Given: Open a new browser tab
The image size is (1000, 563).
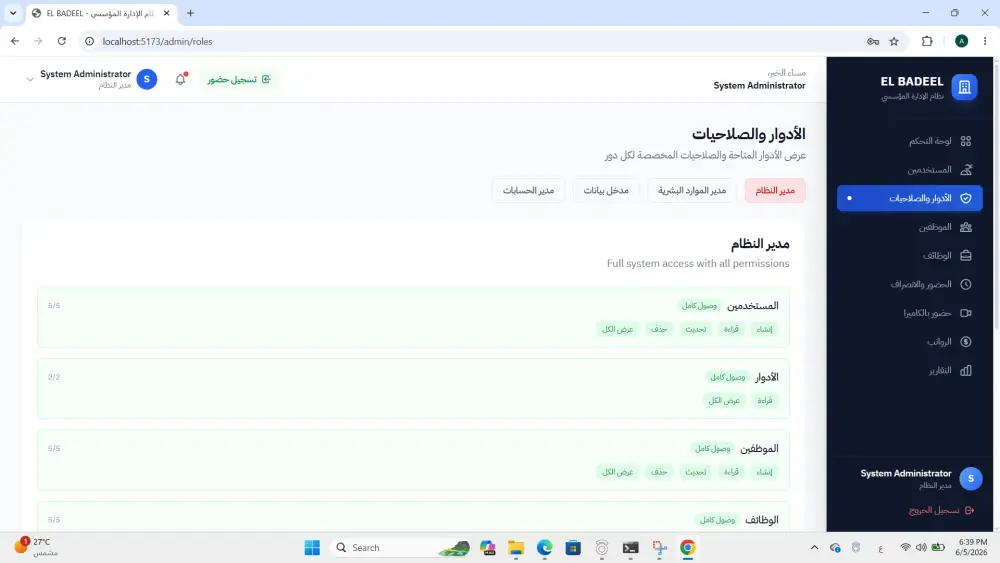Looking at the screenshot, I should (x=190, y=13).
